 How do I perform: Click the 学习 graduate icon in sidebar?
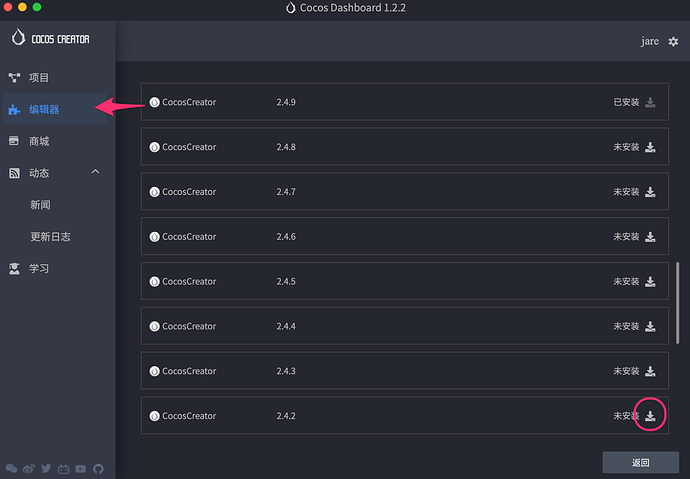(x=14, y=268)
